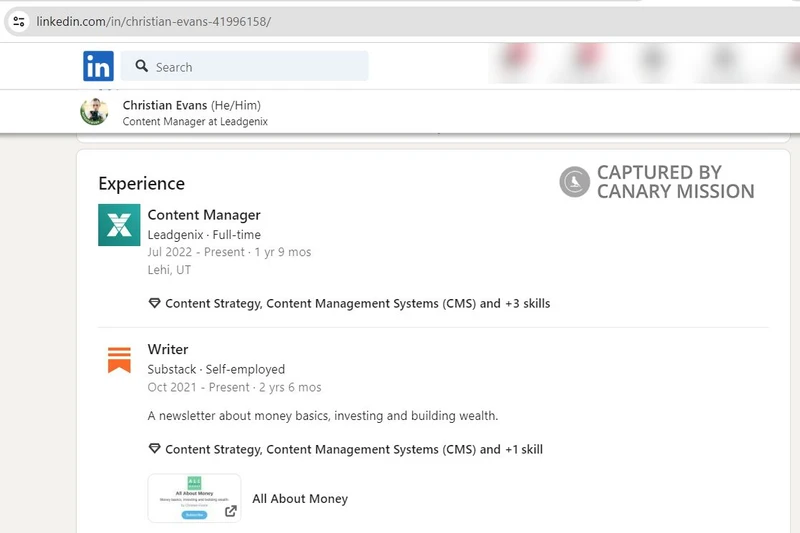Image resolution: width=800 pixels, height=533 pixels.
Task: Click the 'Lehi, UT' location text
Action: pos(169,270)
